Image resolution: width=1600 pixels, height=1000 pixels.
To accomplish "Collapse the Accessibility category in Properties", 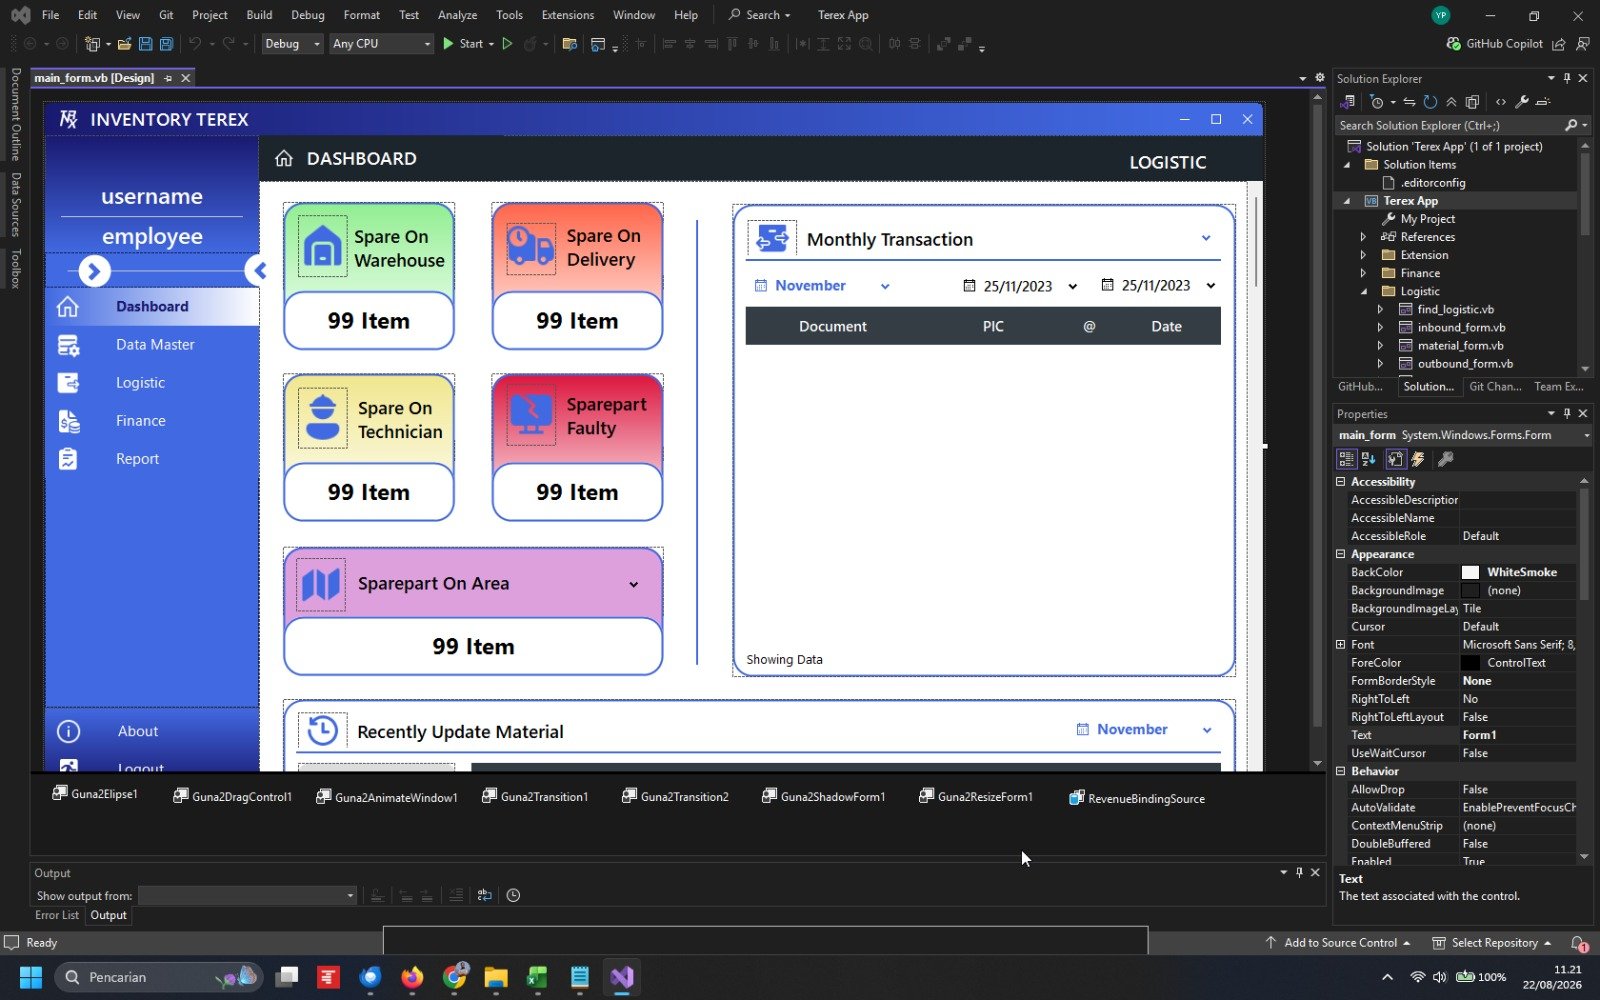I will point(1341,481).
